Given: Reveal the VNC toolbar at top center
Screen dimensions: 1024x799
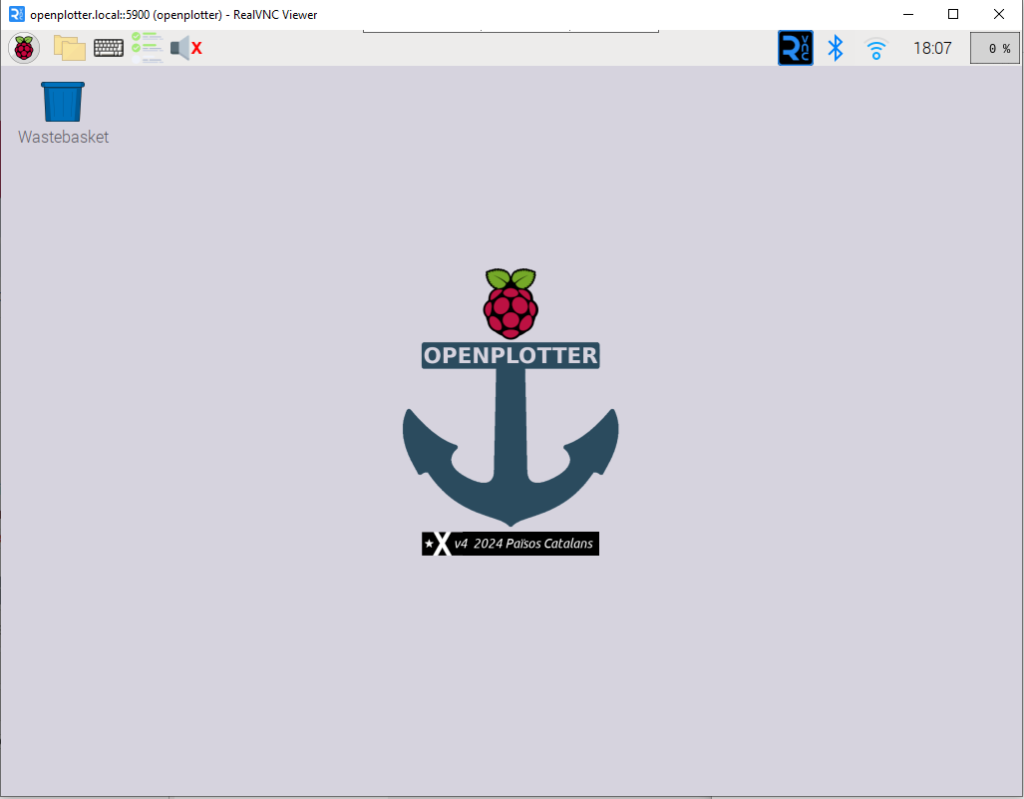Looking at the screenshot, I should point(510,31).
